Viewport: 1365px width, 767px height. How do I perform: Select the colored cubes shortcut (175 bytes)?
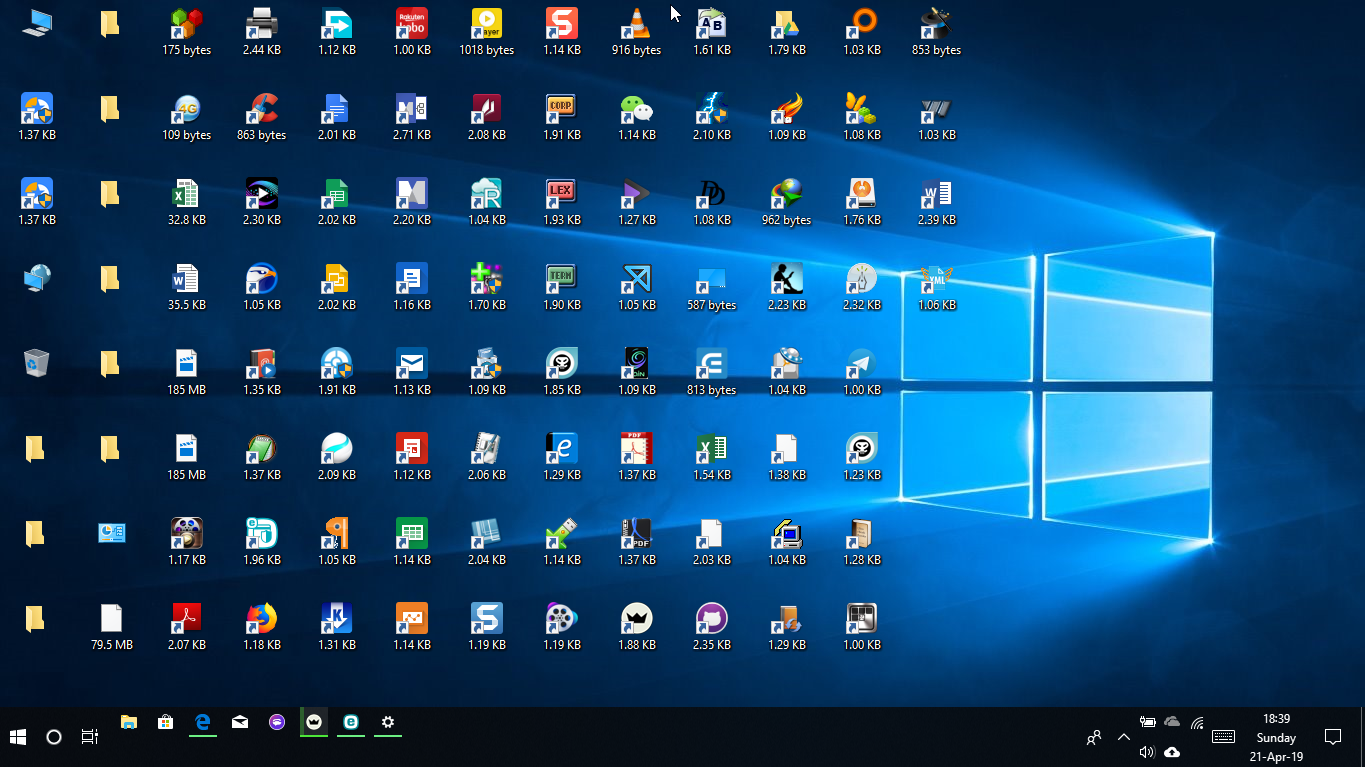pos(186,23)
